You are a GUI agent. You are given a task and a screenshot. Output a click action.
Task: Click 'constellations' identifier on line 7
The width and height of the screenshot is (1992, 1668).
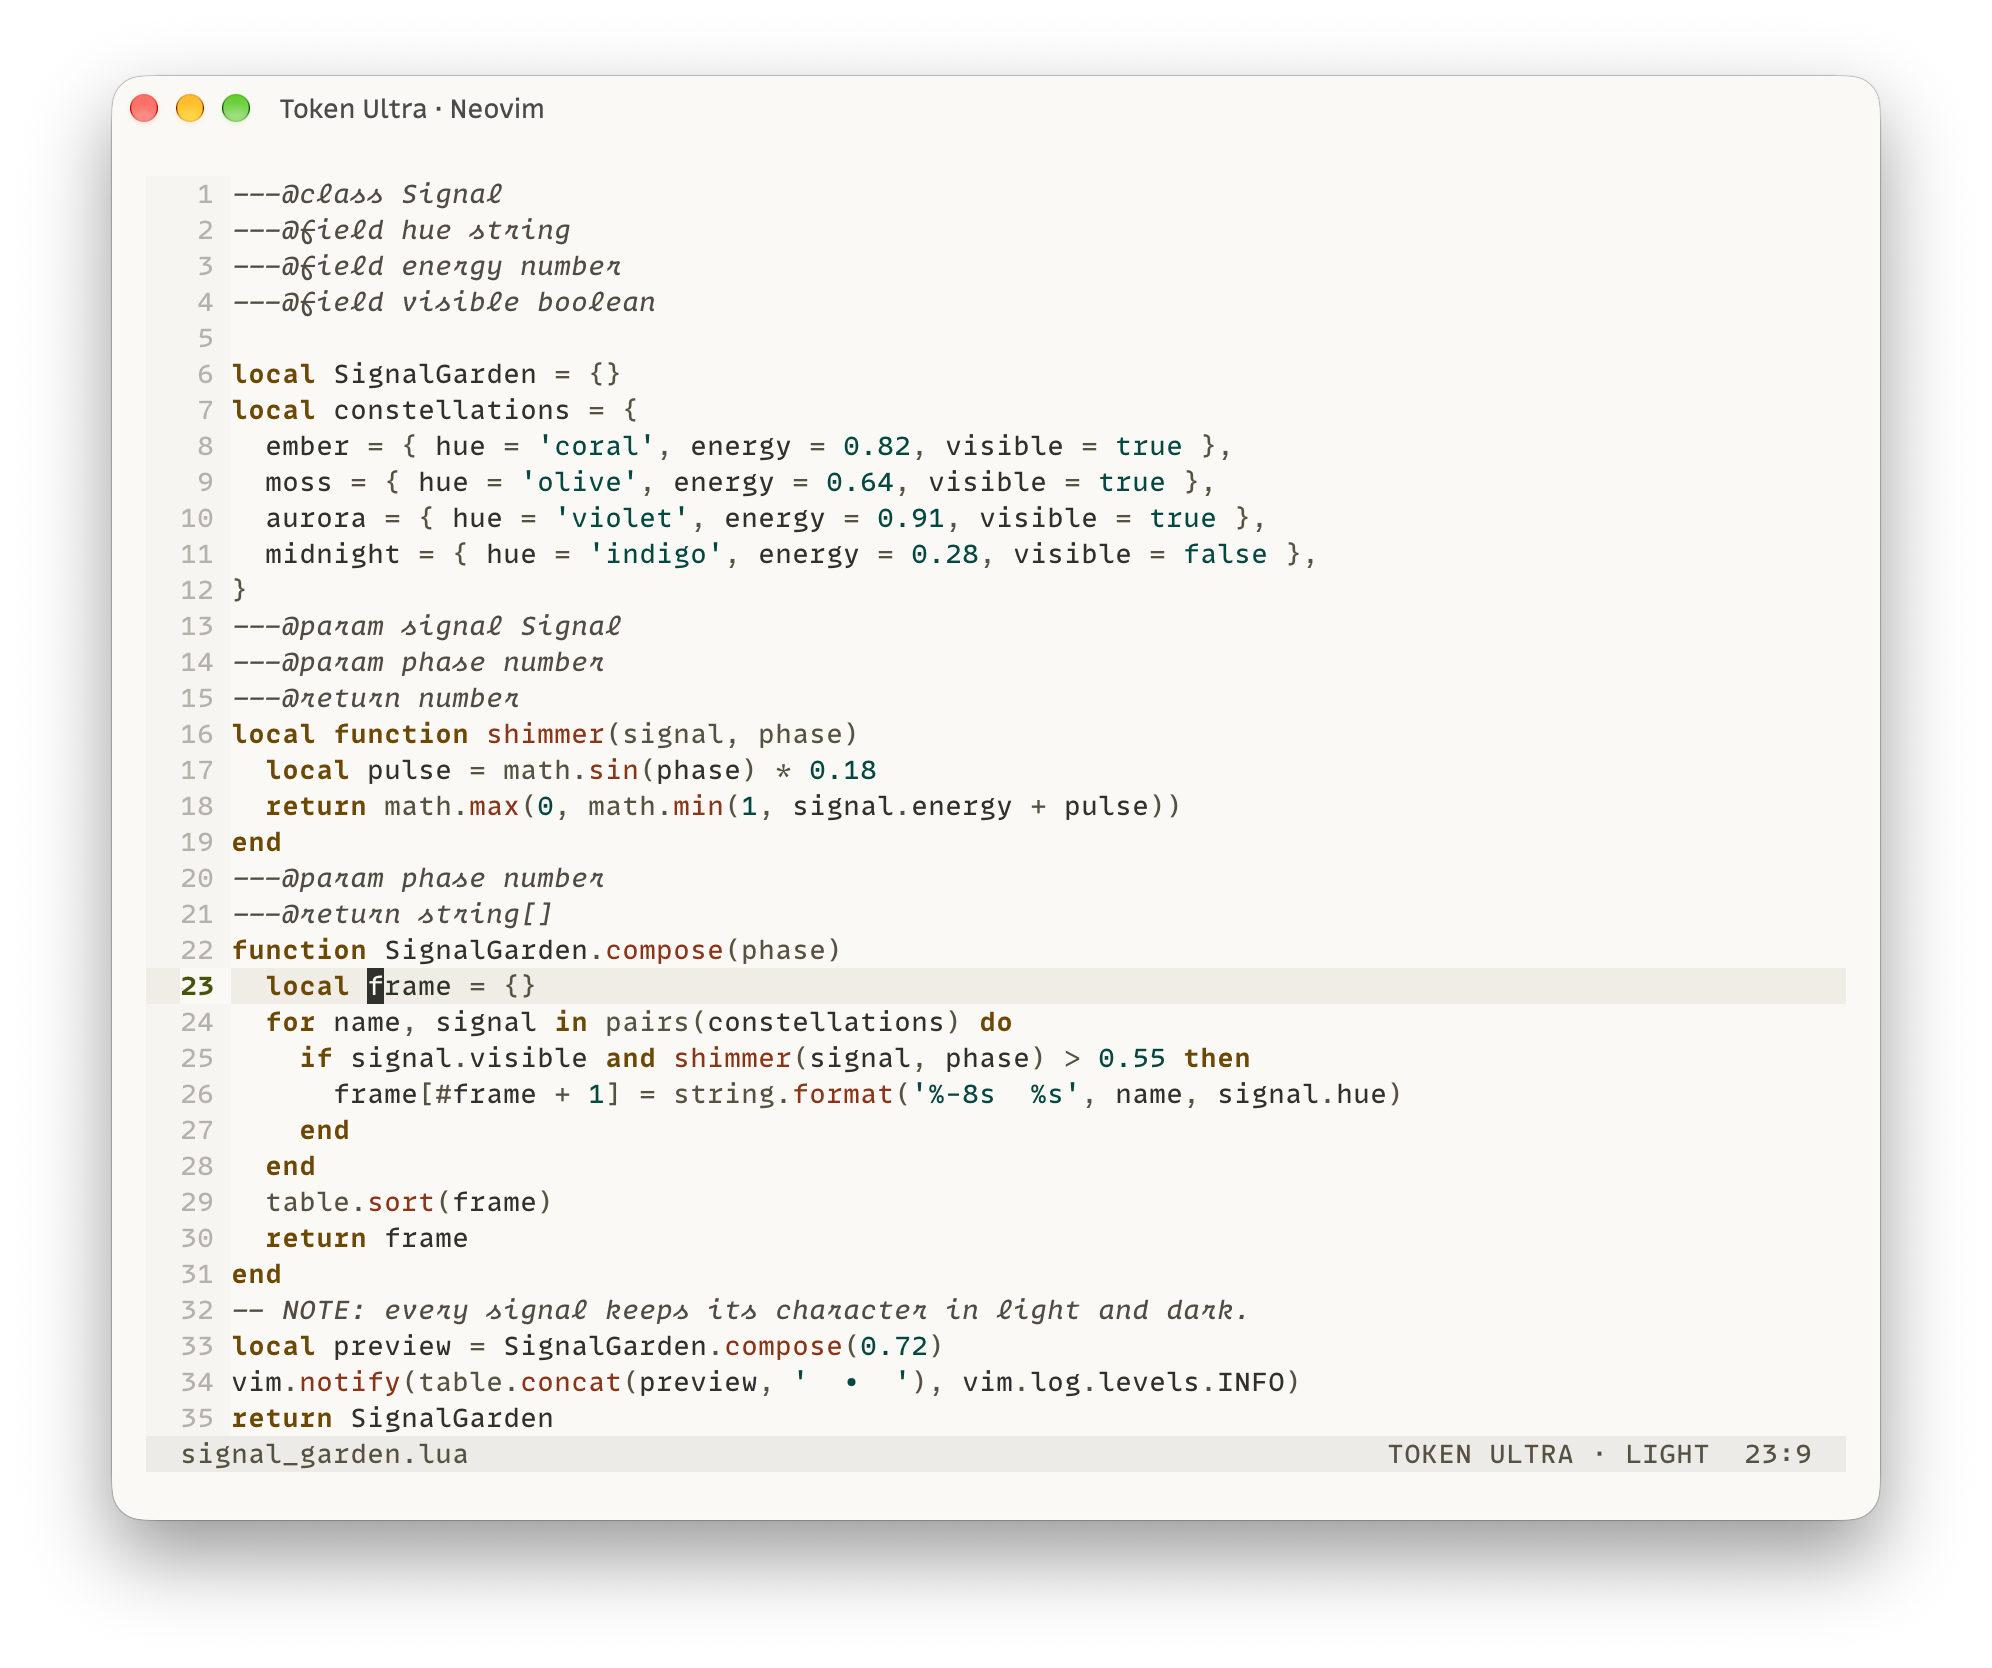click(x=452, y=410)
